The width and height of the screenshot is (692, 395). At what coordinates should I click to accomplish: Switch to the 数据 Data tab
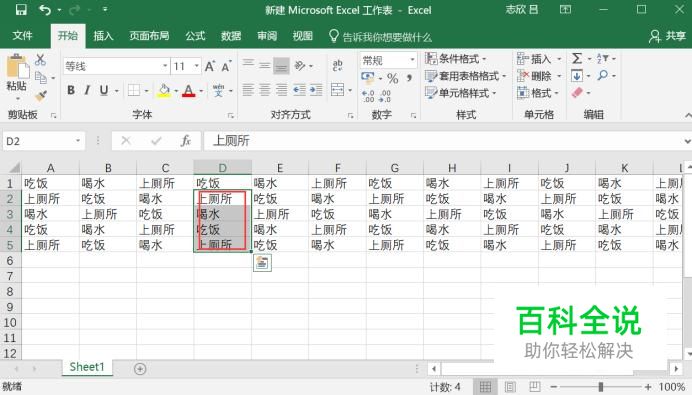point(231,36)
